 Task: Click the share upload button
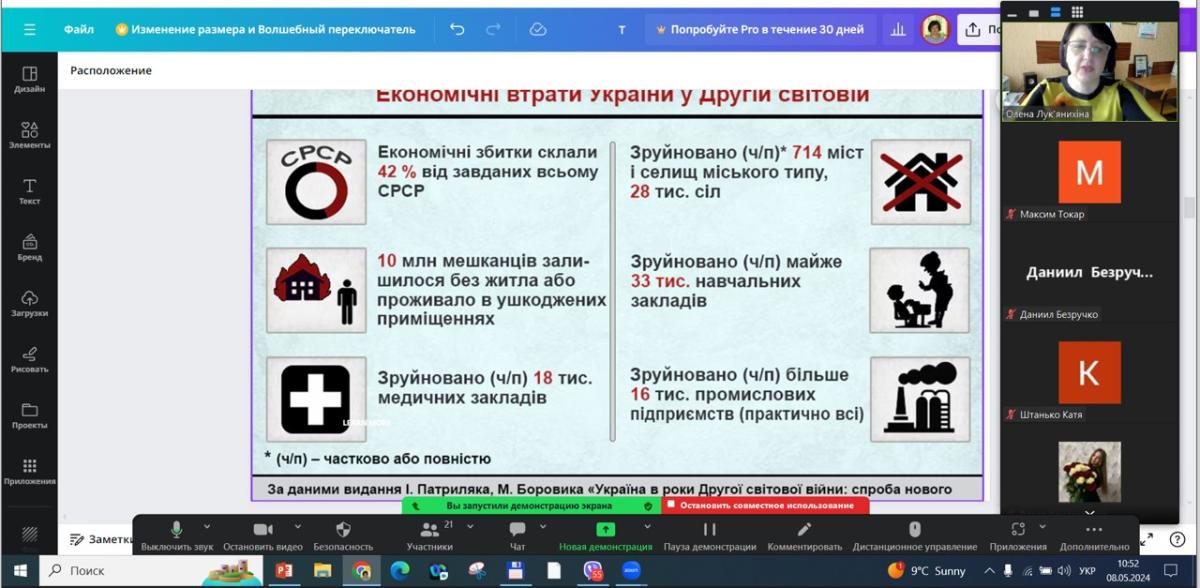(978, 30)
